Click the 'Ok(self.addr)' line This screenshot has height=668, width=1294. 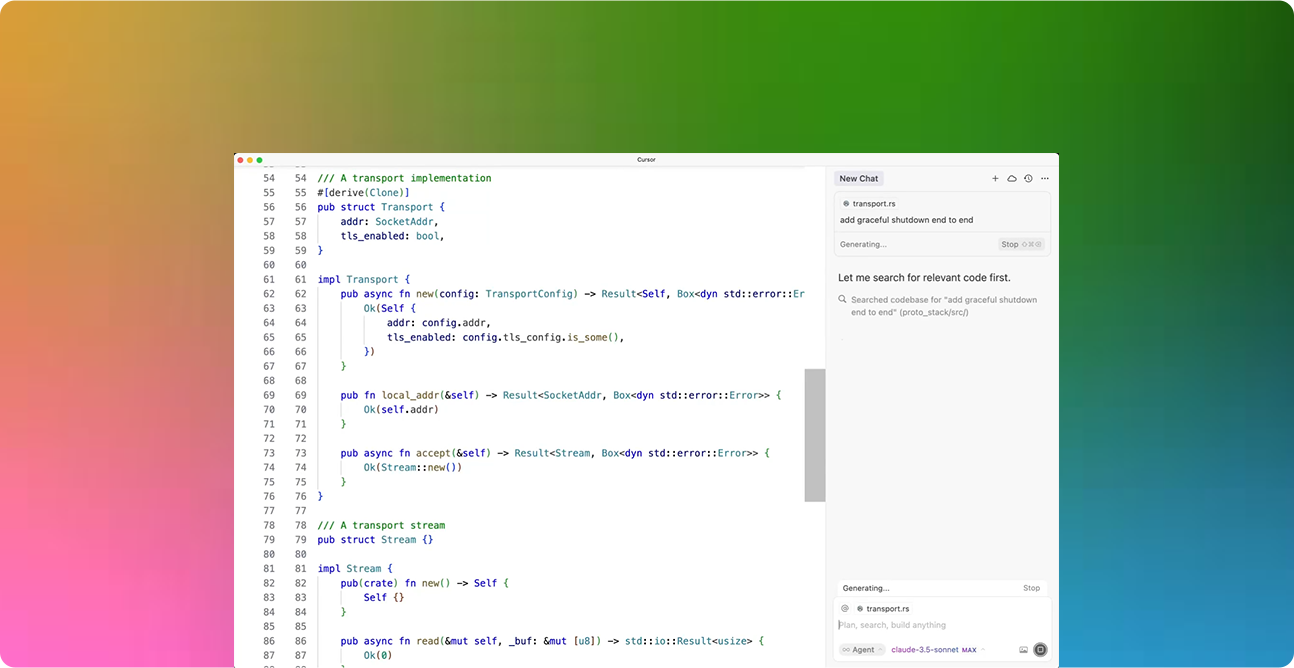[401, 409]
